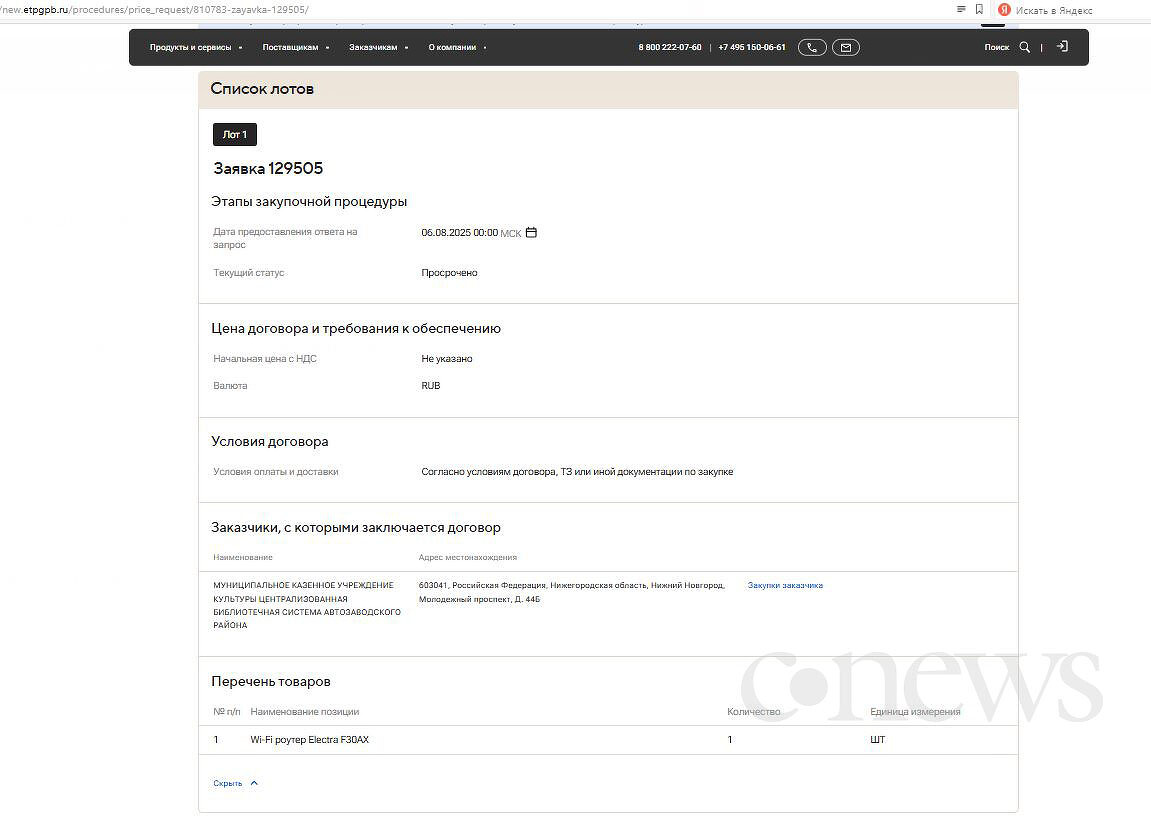
Task: Click the Поиск search label
Action: (996, 47)
